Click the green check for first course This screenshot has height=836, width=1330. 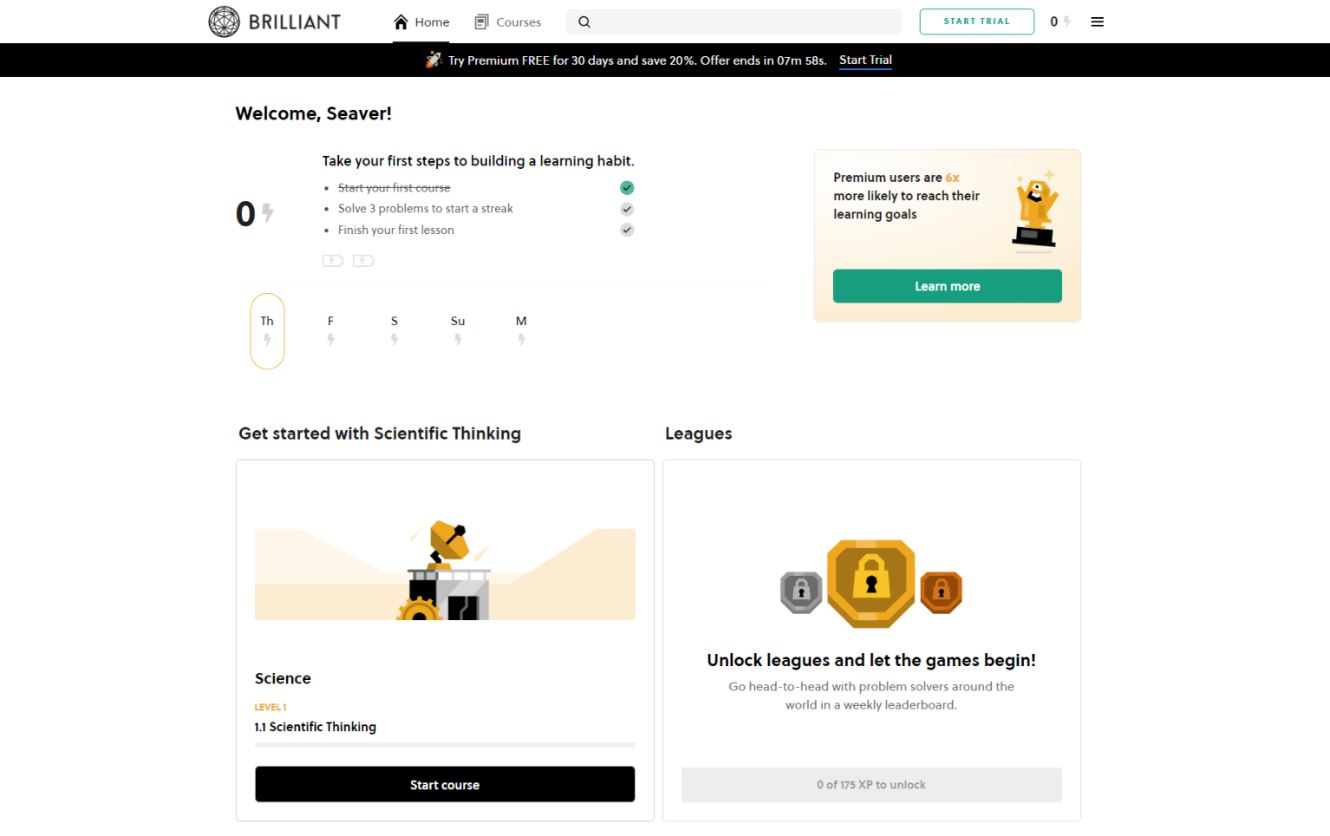(x=627, y=188)
